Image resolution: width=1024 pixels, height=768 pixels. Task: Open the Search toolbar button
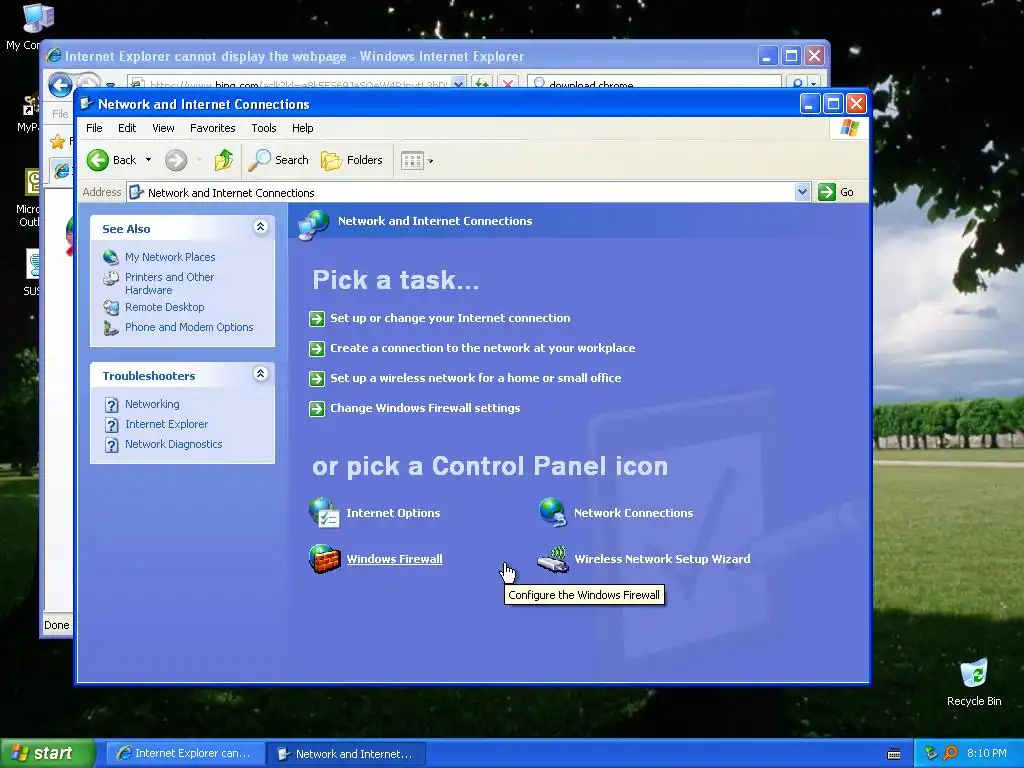278,160
